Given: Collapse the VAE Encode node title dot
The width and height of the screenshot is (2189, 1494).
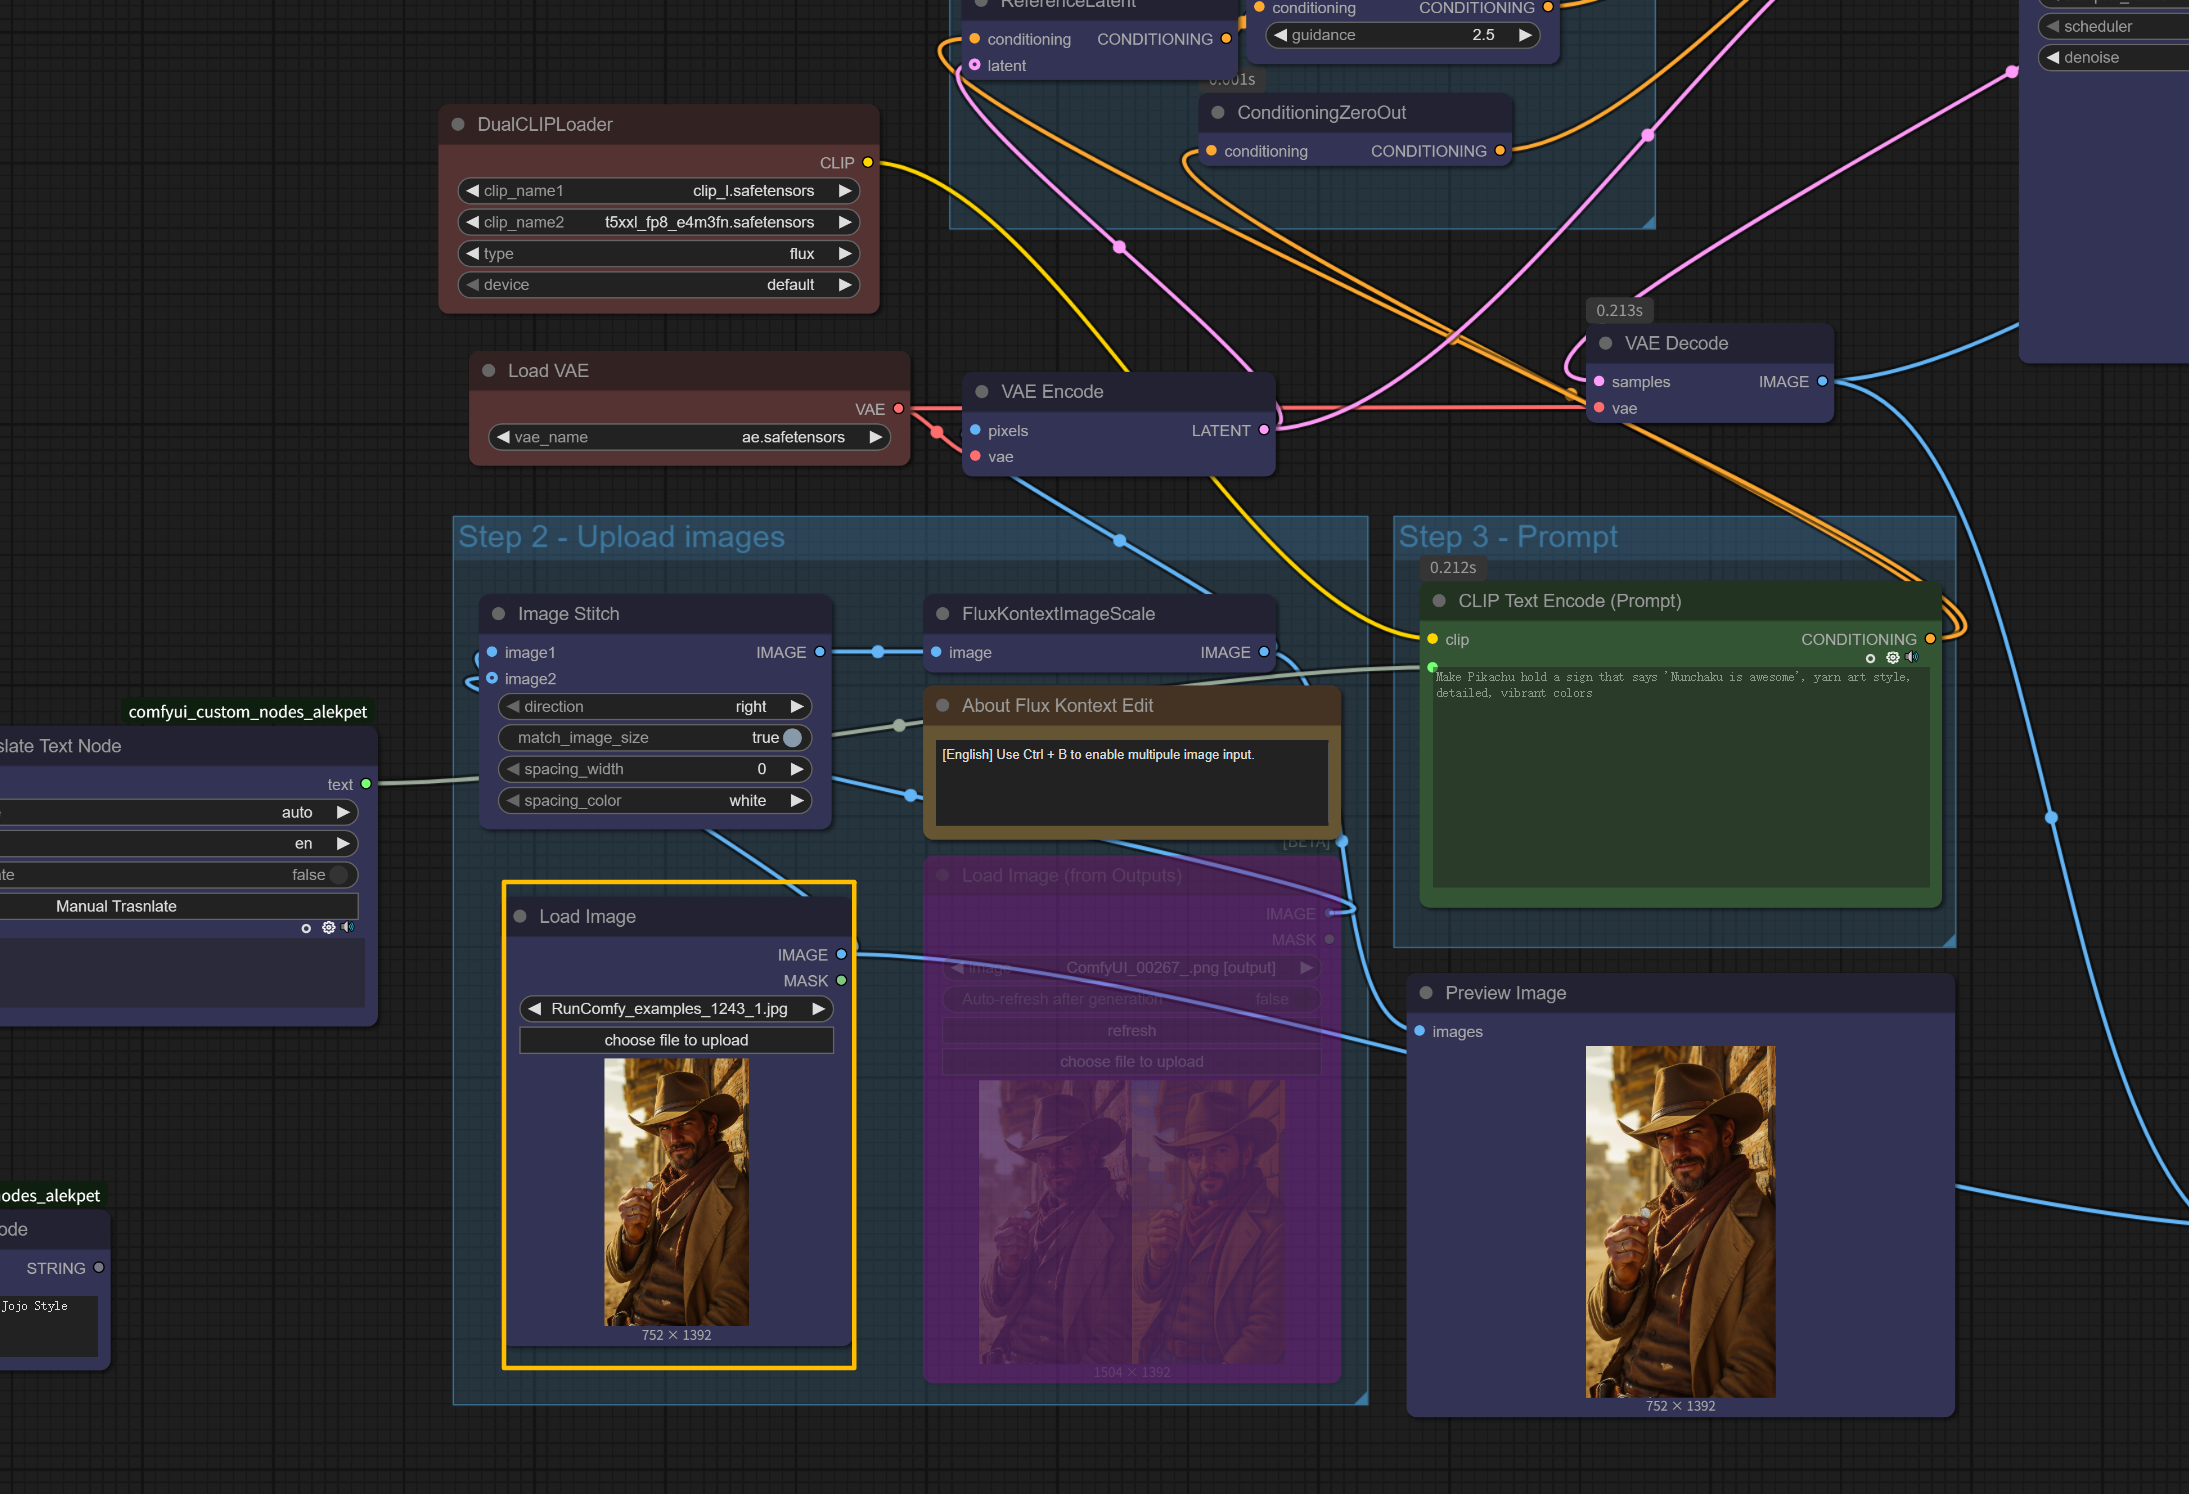Looking at the screenshot, I should (982, 392).
